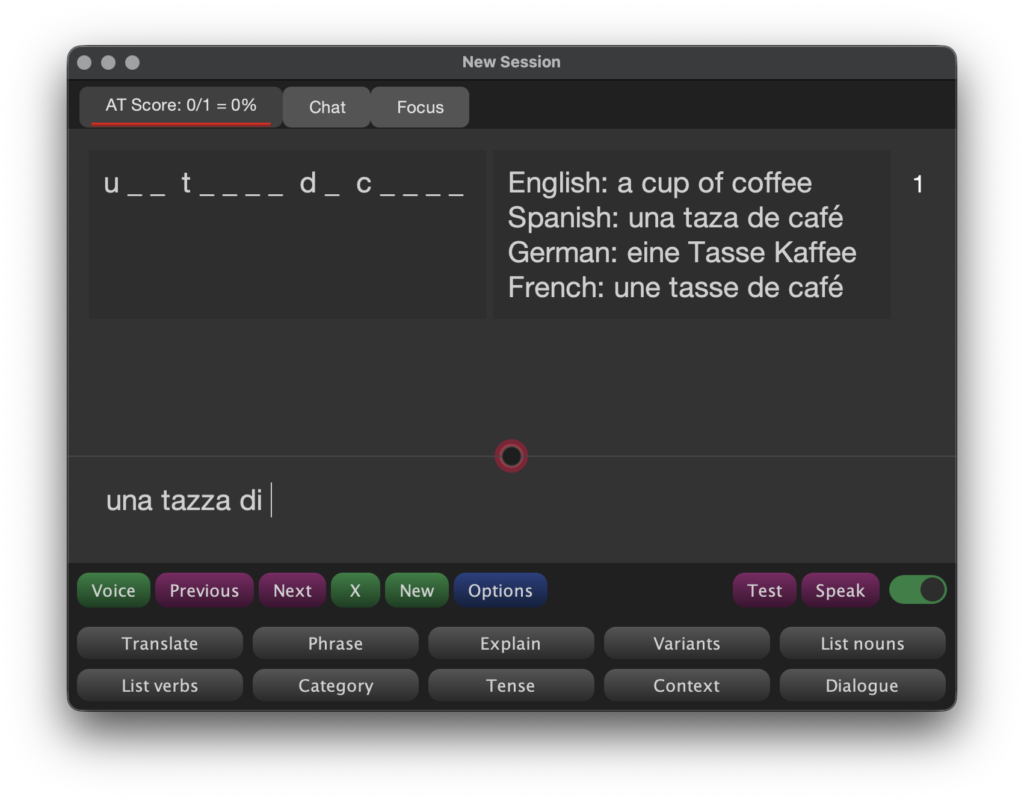This screenshot has width=1024, height=800.
Task: Get Context for the phrase
Action: coord(687,686)
